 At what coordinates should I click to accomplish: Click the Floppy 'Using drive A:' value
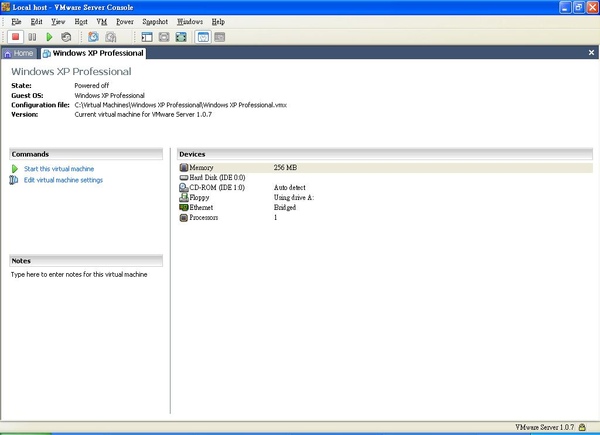click(294, 197)
